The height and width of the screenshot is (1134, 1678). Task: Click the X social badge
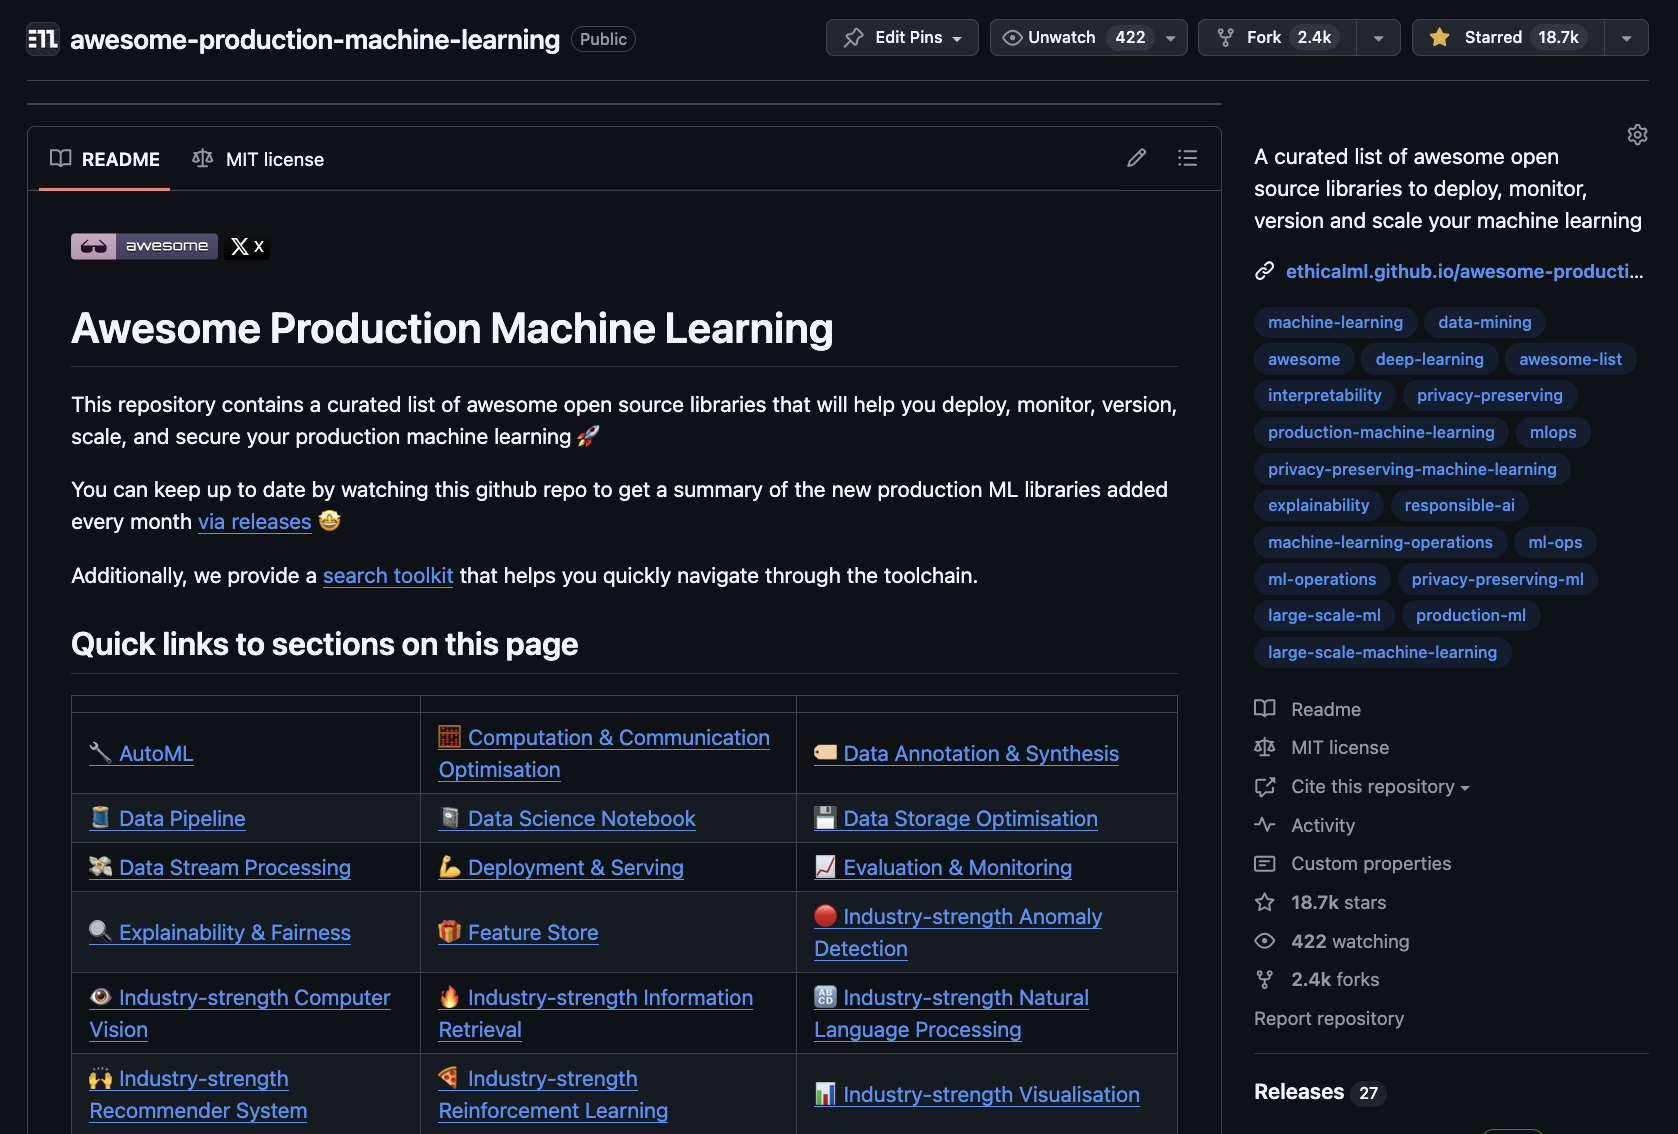coord(247,246)
